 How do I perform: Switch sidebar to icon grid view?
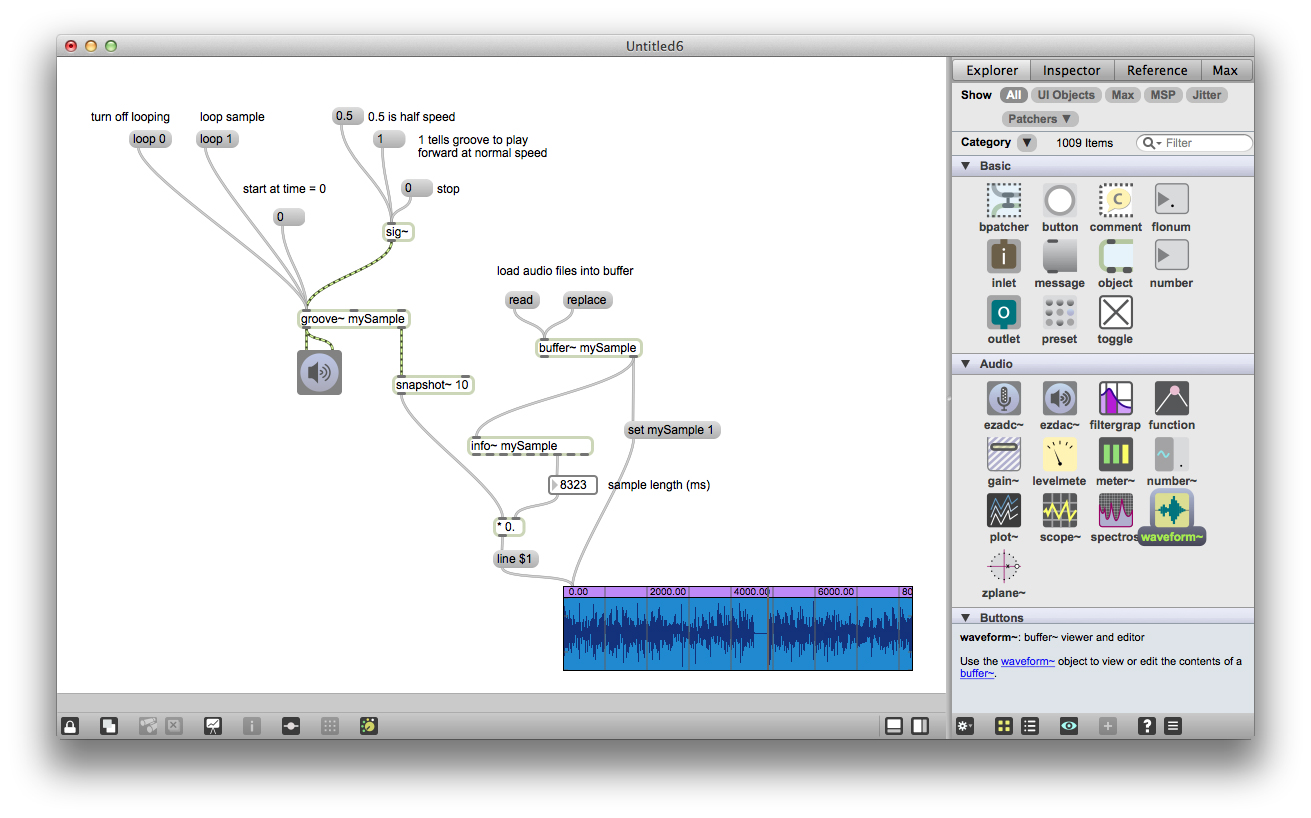click(x=1004, y=726)
